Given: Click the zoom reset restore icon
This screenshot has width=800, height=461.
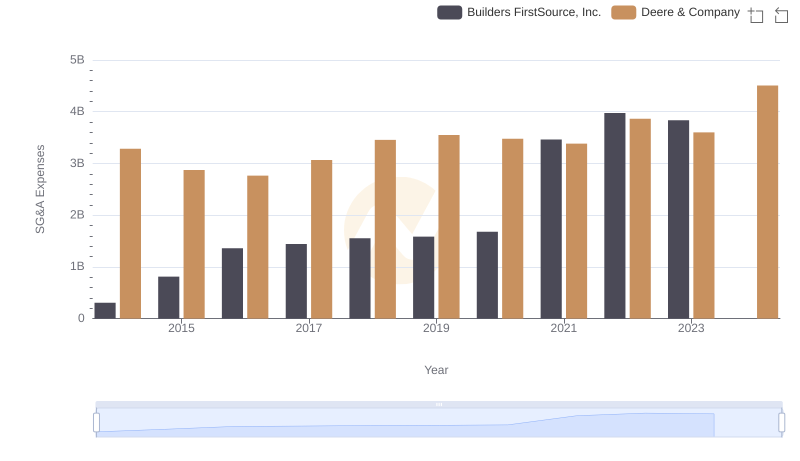Looking at the screenshot, I should (x=781, y=15).
